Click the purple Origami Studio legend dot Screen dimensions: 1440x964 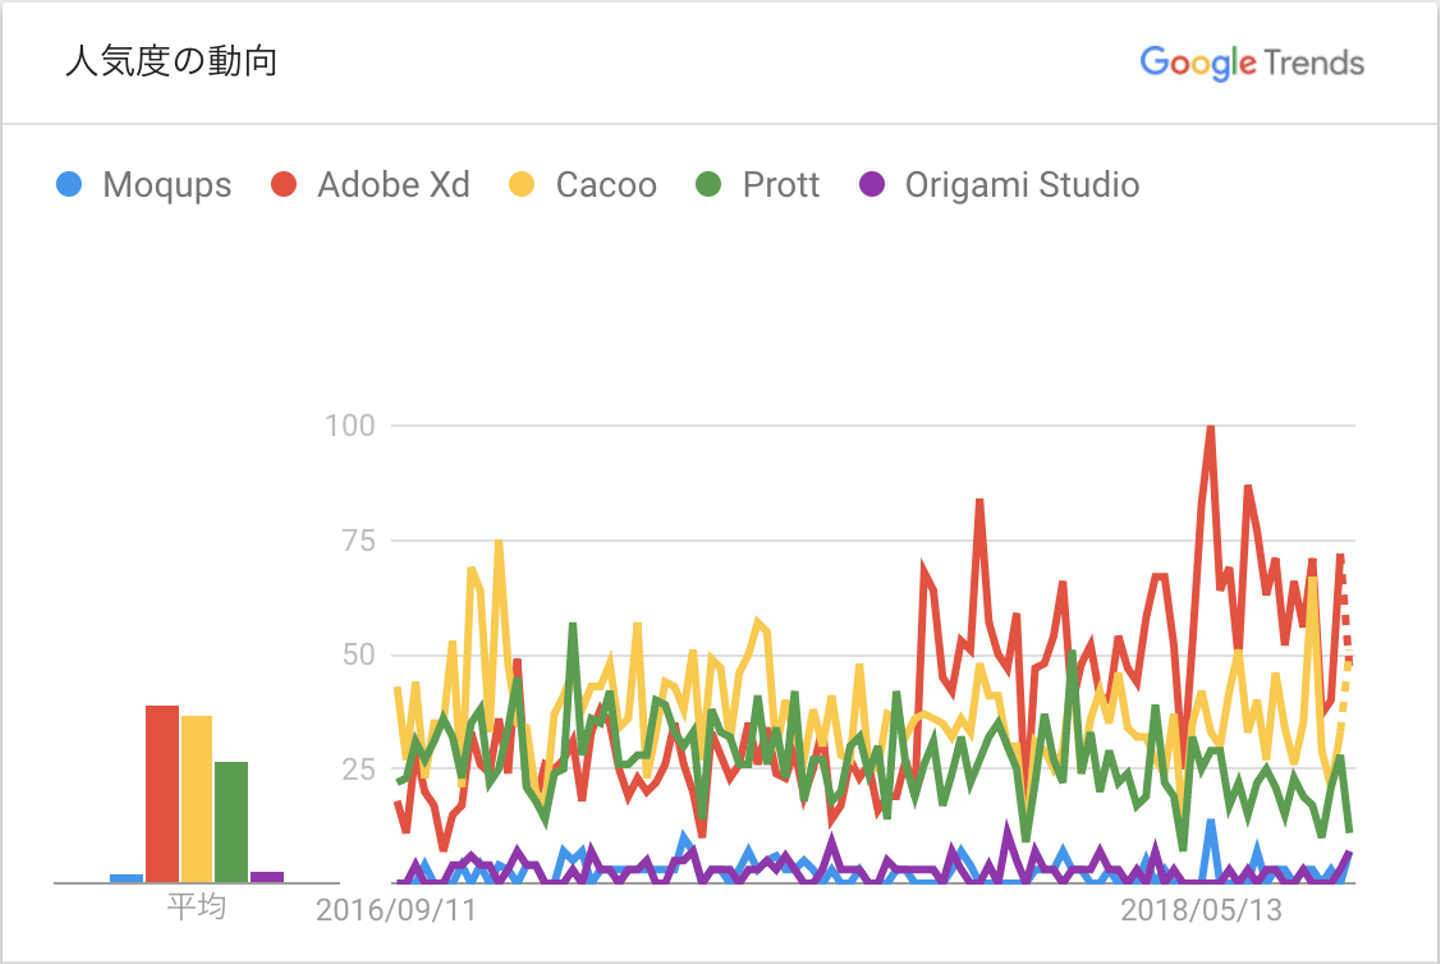coord(872,185)
